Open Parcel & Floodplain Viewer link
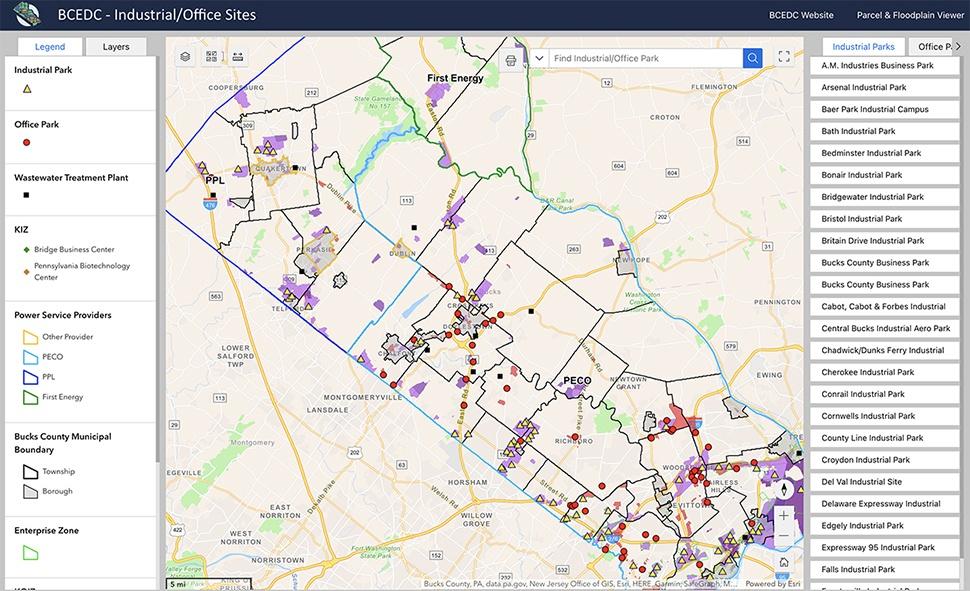 [x=907, y=15]
